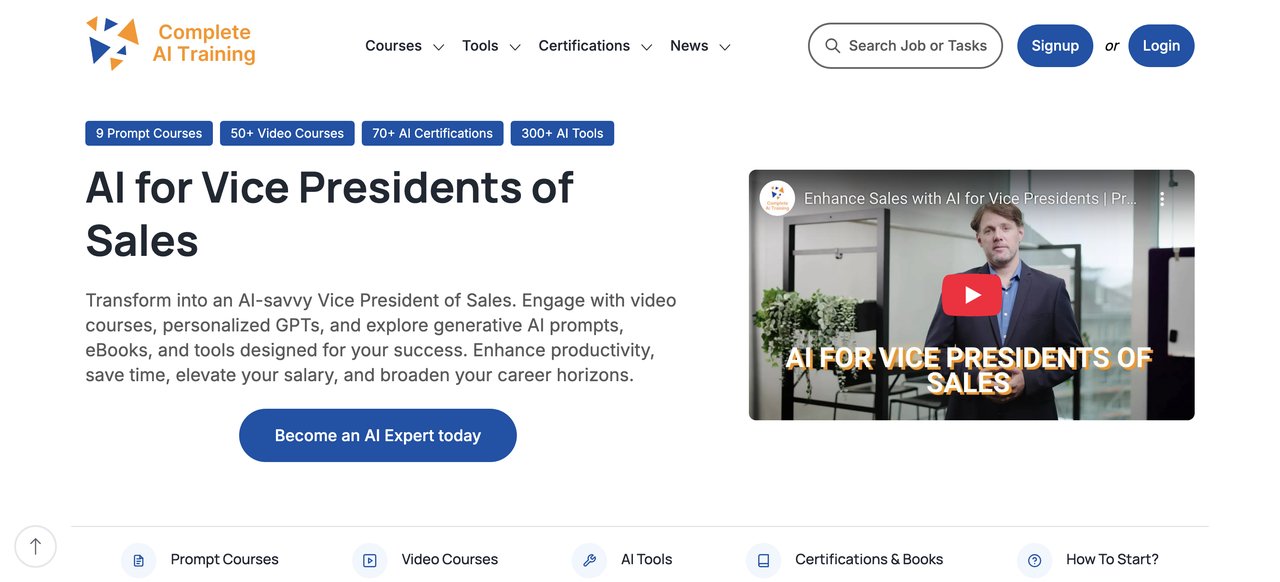1280x582 pixels.
Task: Expand the Courses dropdown chevron
Action: pyautogui.click(x=438, y=47)
